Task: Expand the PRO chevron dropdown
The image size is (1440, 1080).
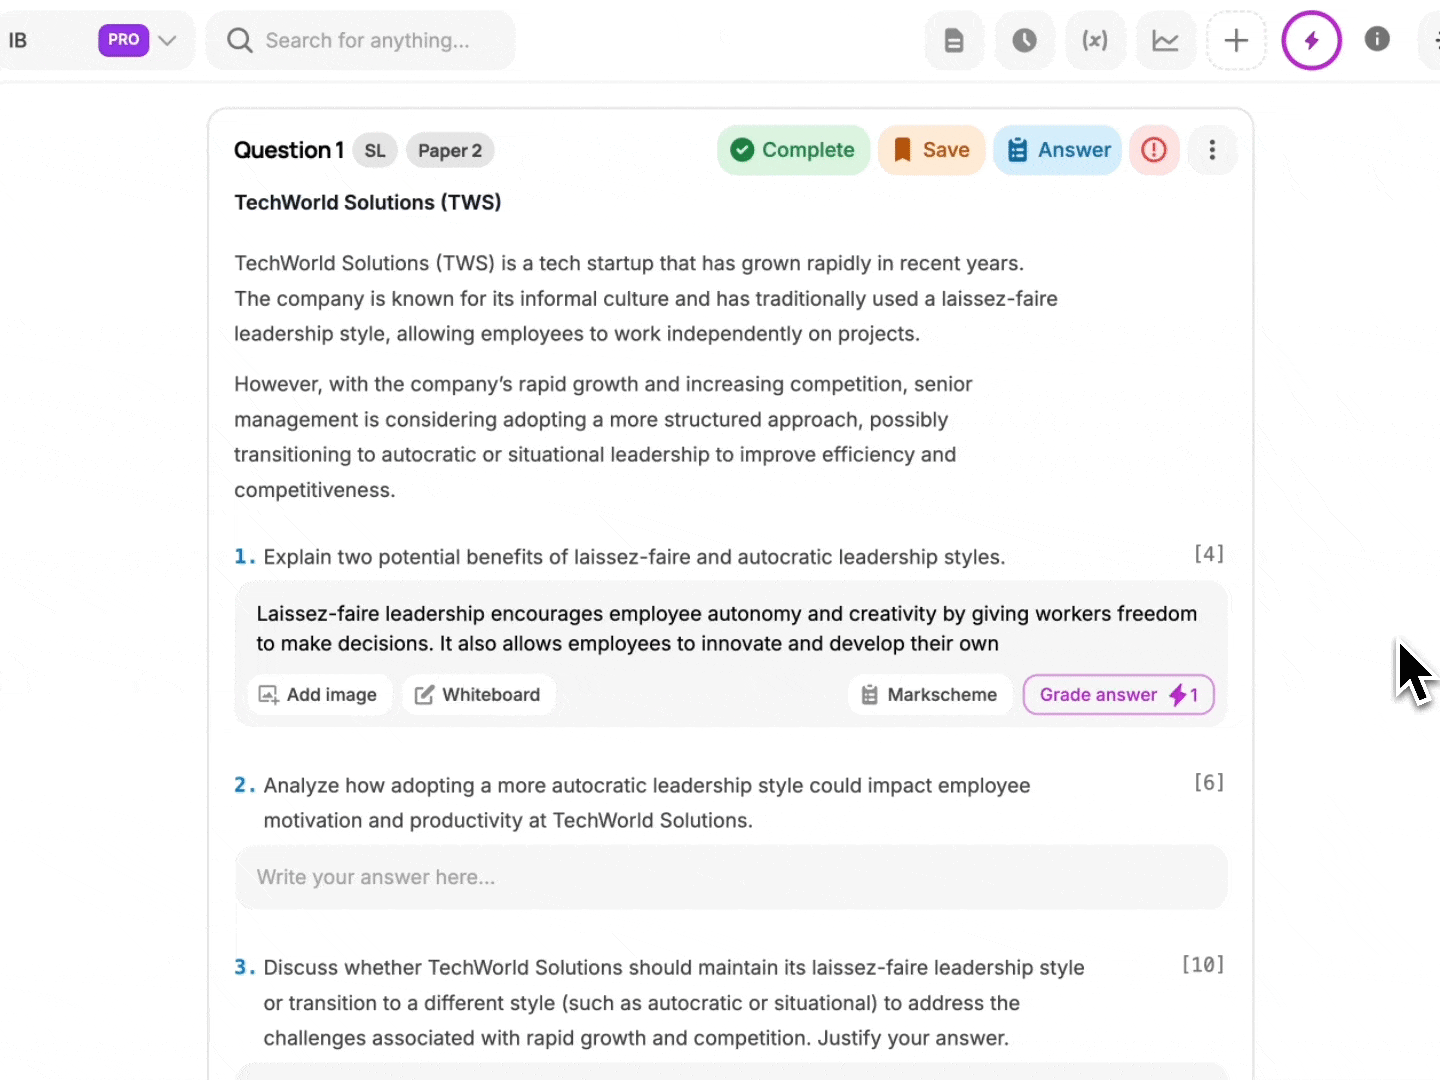Action: (167, 41)
